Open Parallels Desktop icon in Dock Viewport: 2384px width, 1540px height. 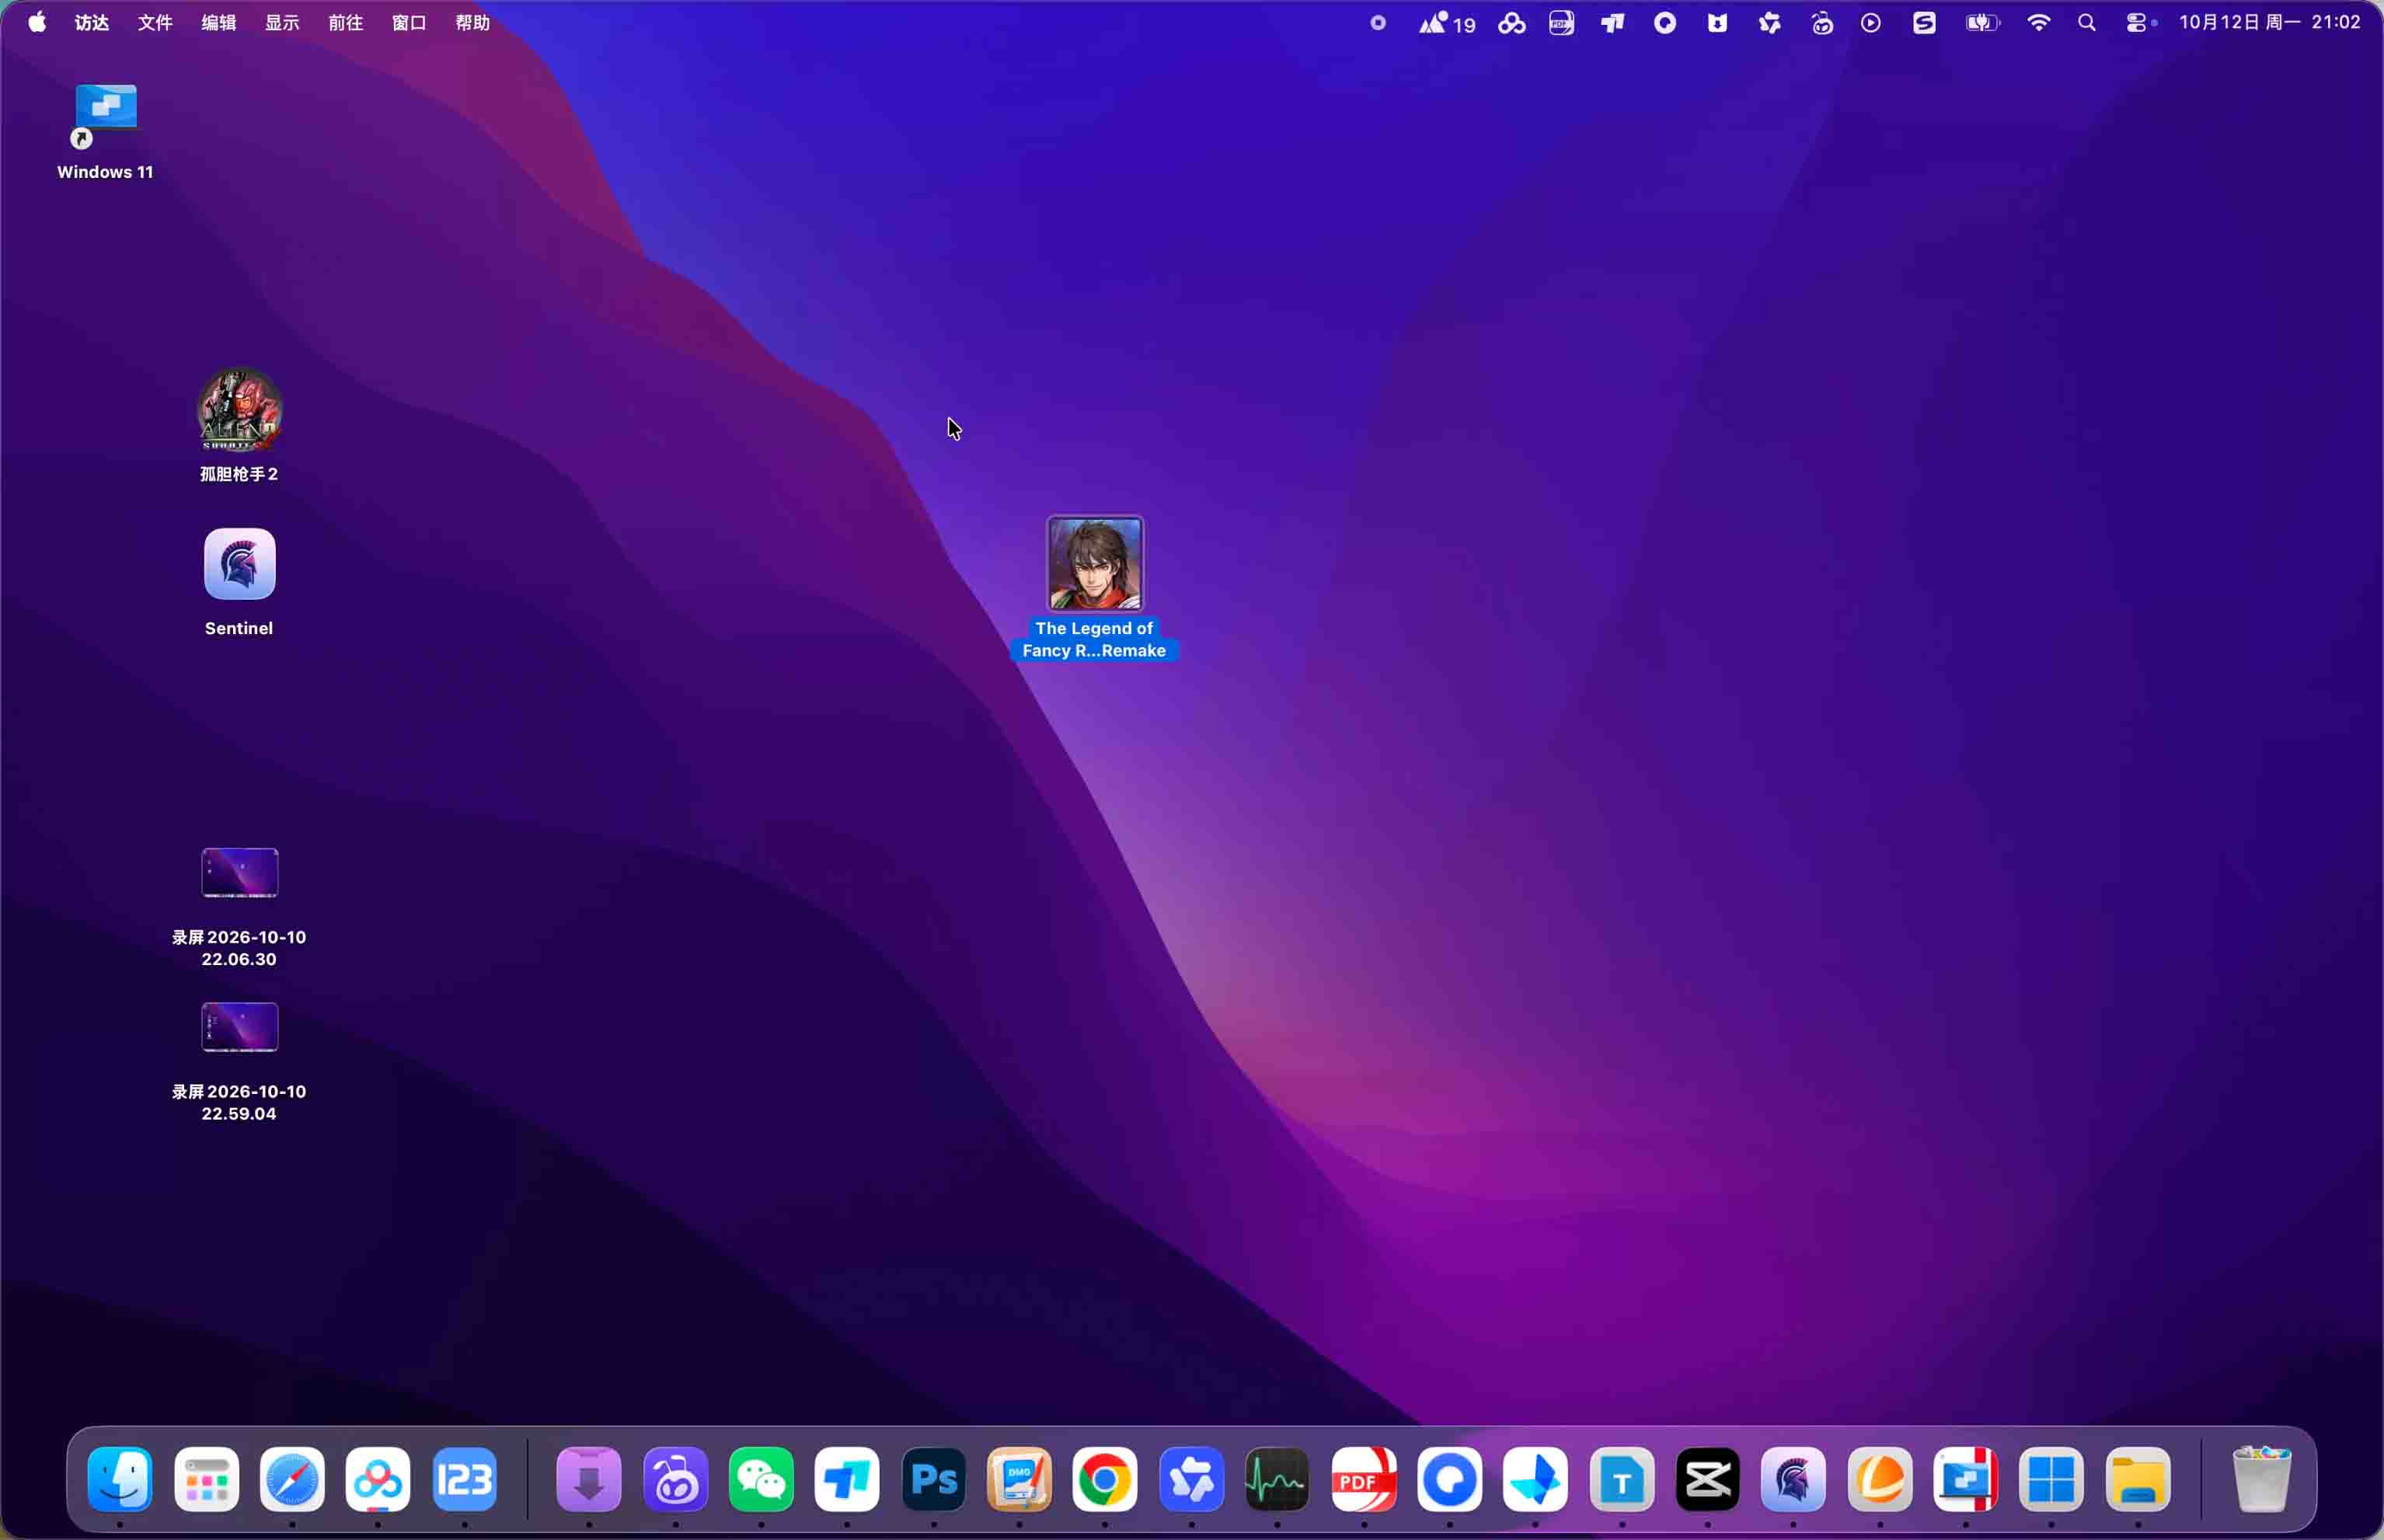(1966, 1479)
